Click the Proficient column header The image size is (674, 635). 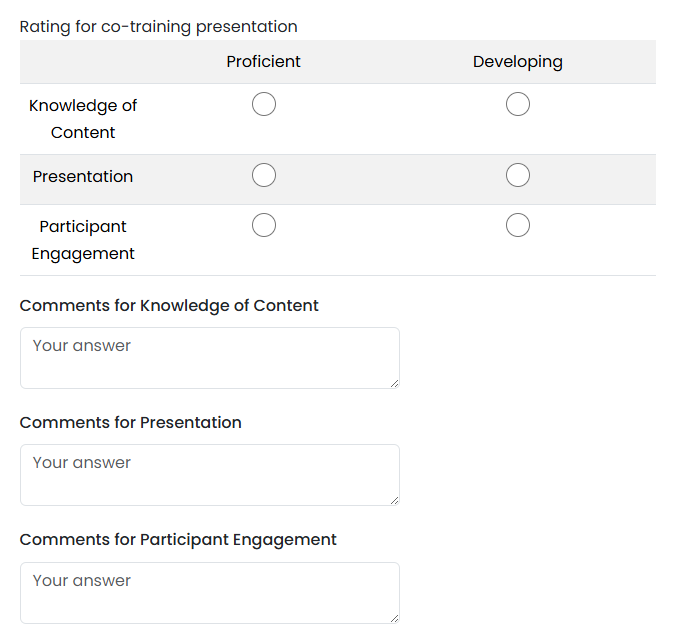coord(263,61)
